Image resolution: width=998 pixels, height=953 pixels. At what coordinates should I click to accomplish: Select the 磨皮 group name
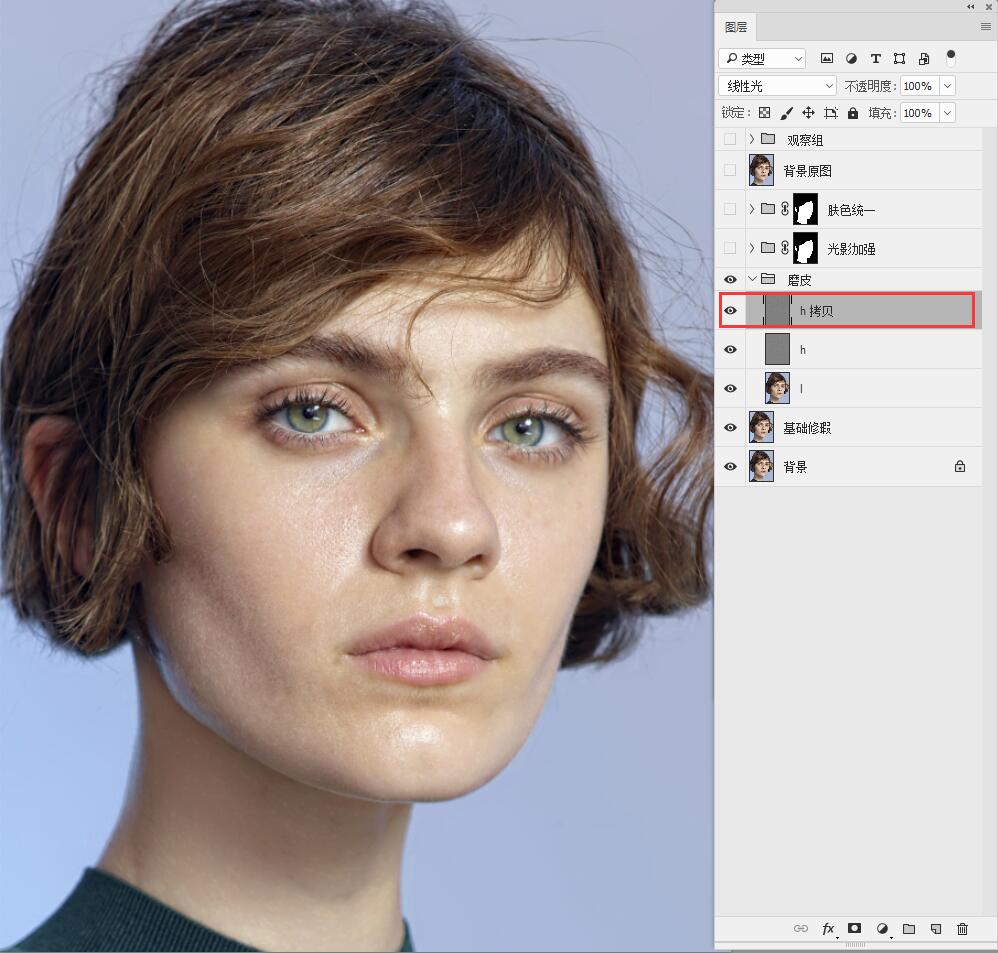[x=799, y=280]
